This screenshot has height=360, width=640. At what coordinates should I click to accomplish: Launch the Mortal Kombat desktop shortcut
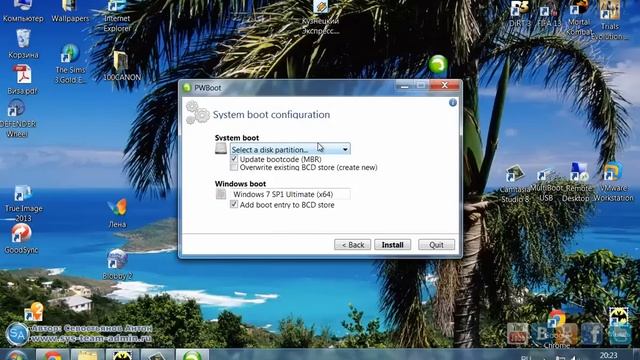tap(580, 17)
